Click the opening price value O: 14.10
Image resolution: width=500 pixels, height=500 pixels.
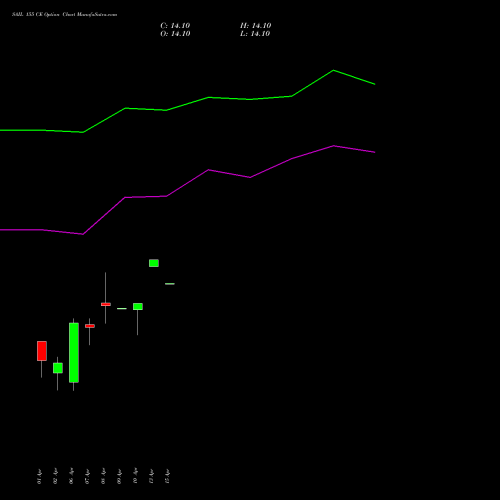(175, 34)
